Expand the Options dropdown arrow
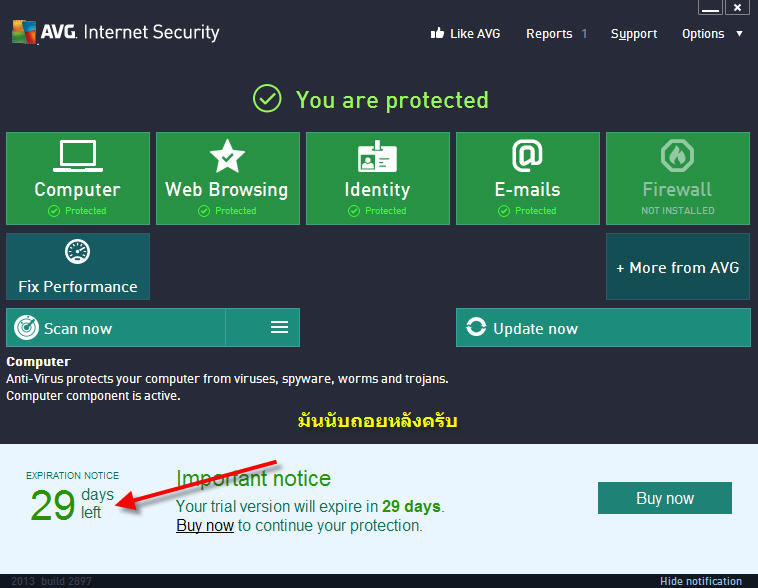 [739, 33]
